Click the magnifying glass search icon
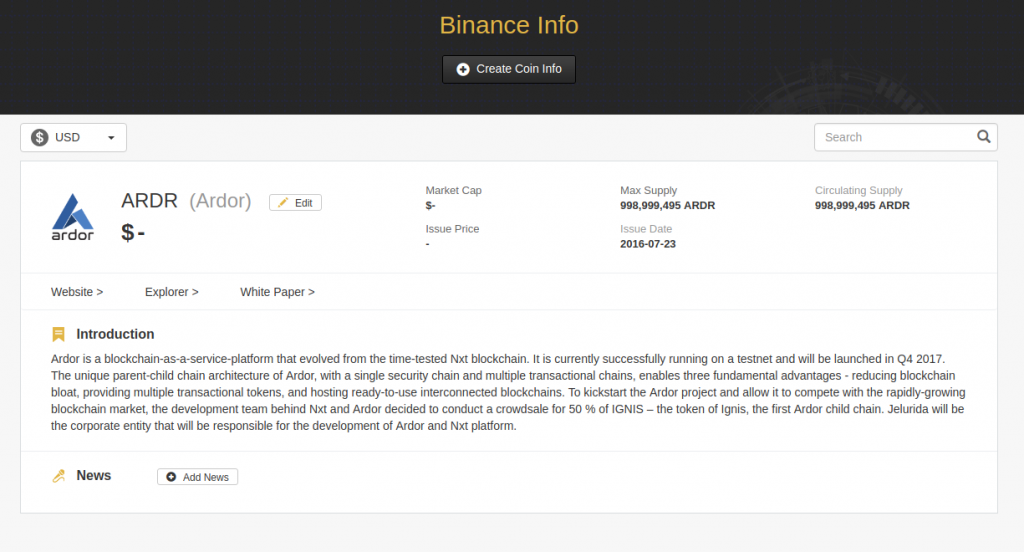The image size is (1024, 552). click(x=984, y=137)
